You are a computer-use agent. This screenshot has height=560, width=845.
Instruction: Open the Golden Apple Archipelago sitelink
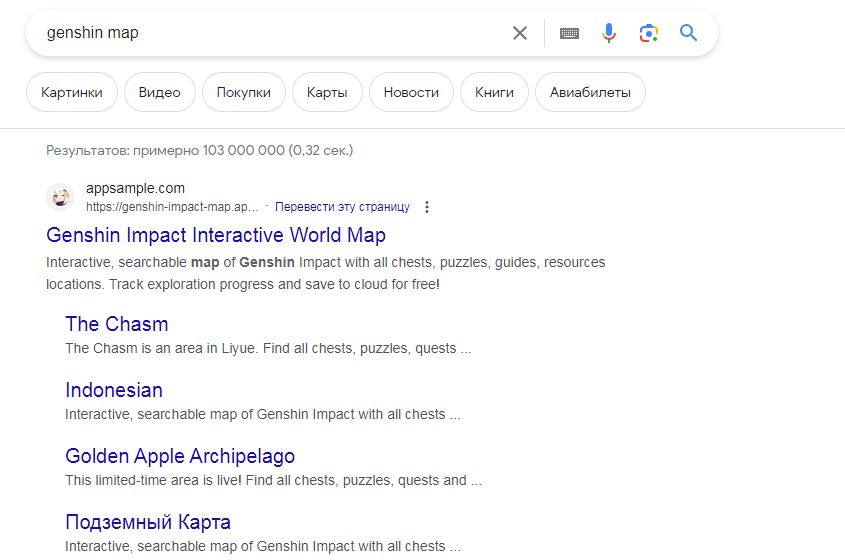(x=180, y=456)
